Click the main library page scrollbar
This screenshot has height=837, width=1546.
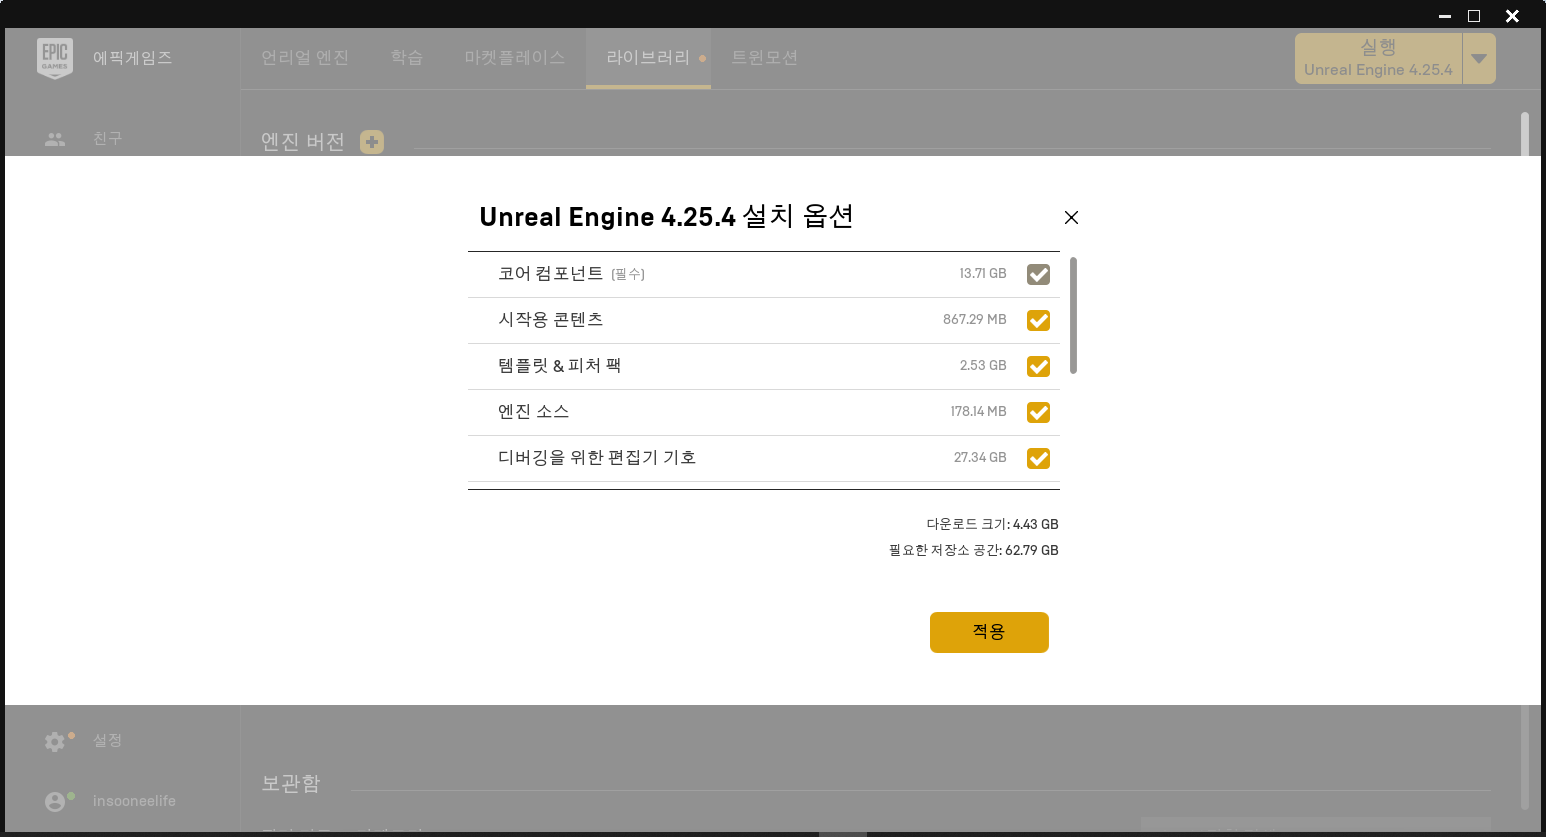point(1525,460)
